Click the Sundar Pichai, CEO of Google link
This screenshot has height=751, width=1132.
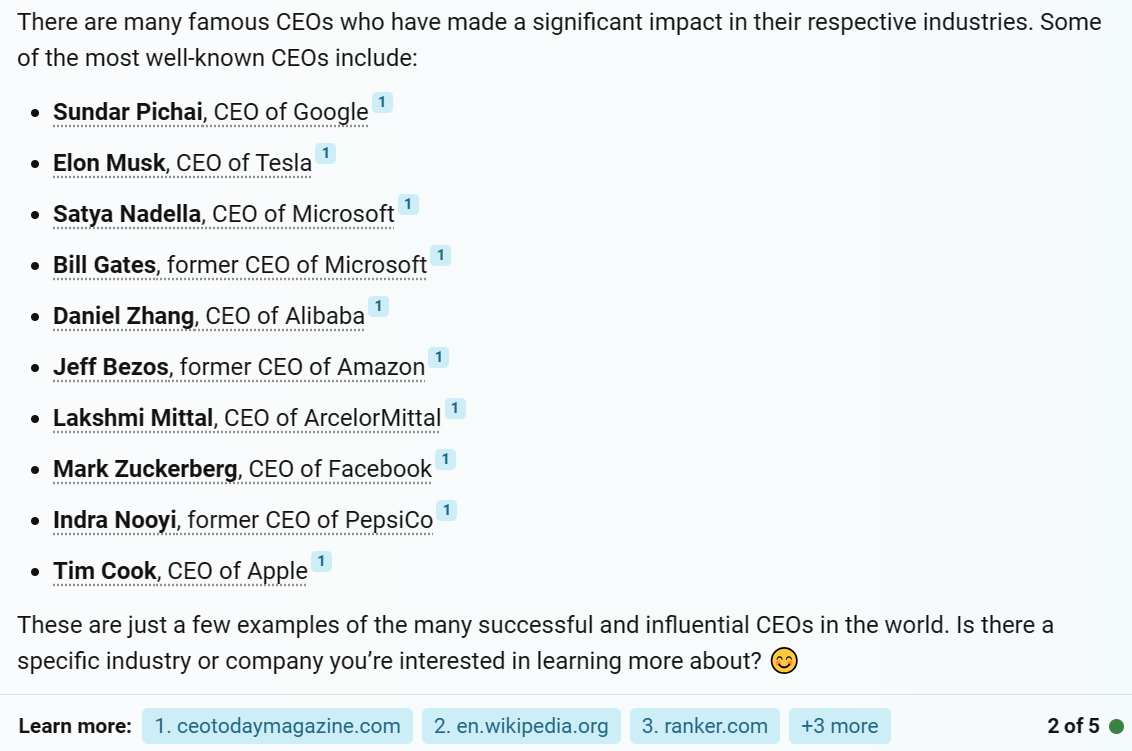pyautogui.click(x=211, y=112)
